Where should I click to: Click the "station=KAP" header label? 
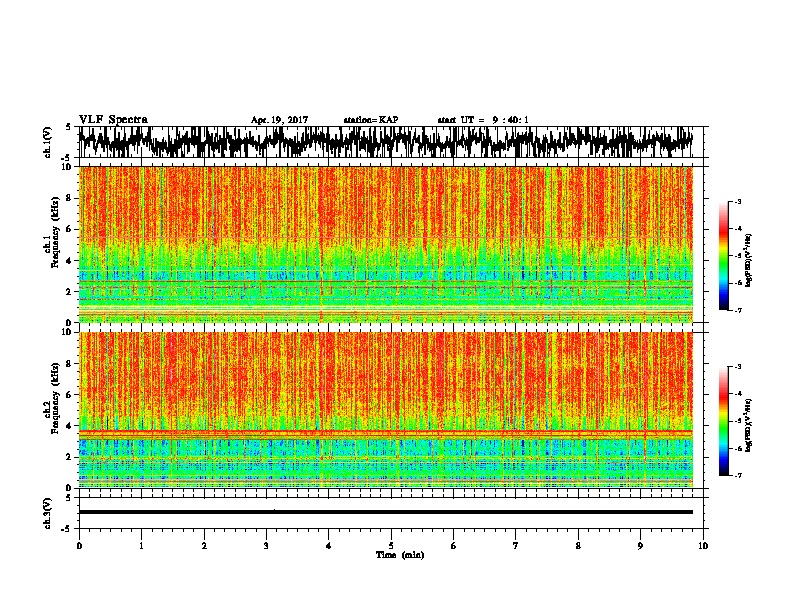(371, 120)
